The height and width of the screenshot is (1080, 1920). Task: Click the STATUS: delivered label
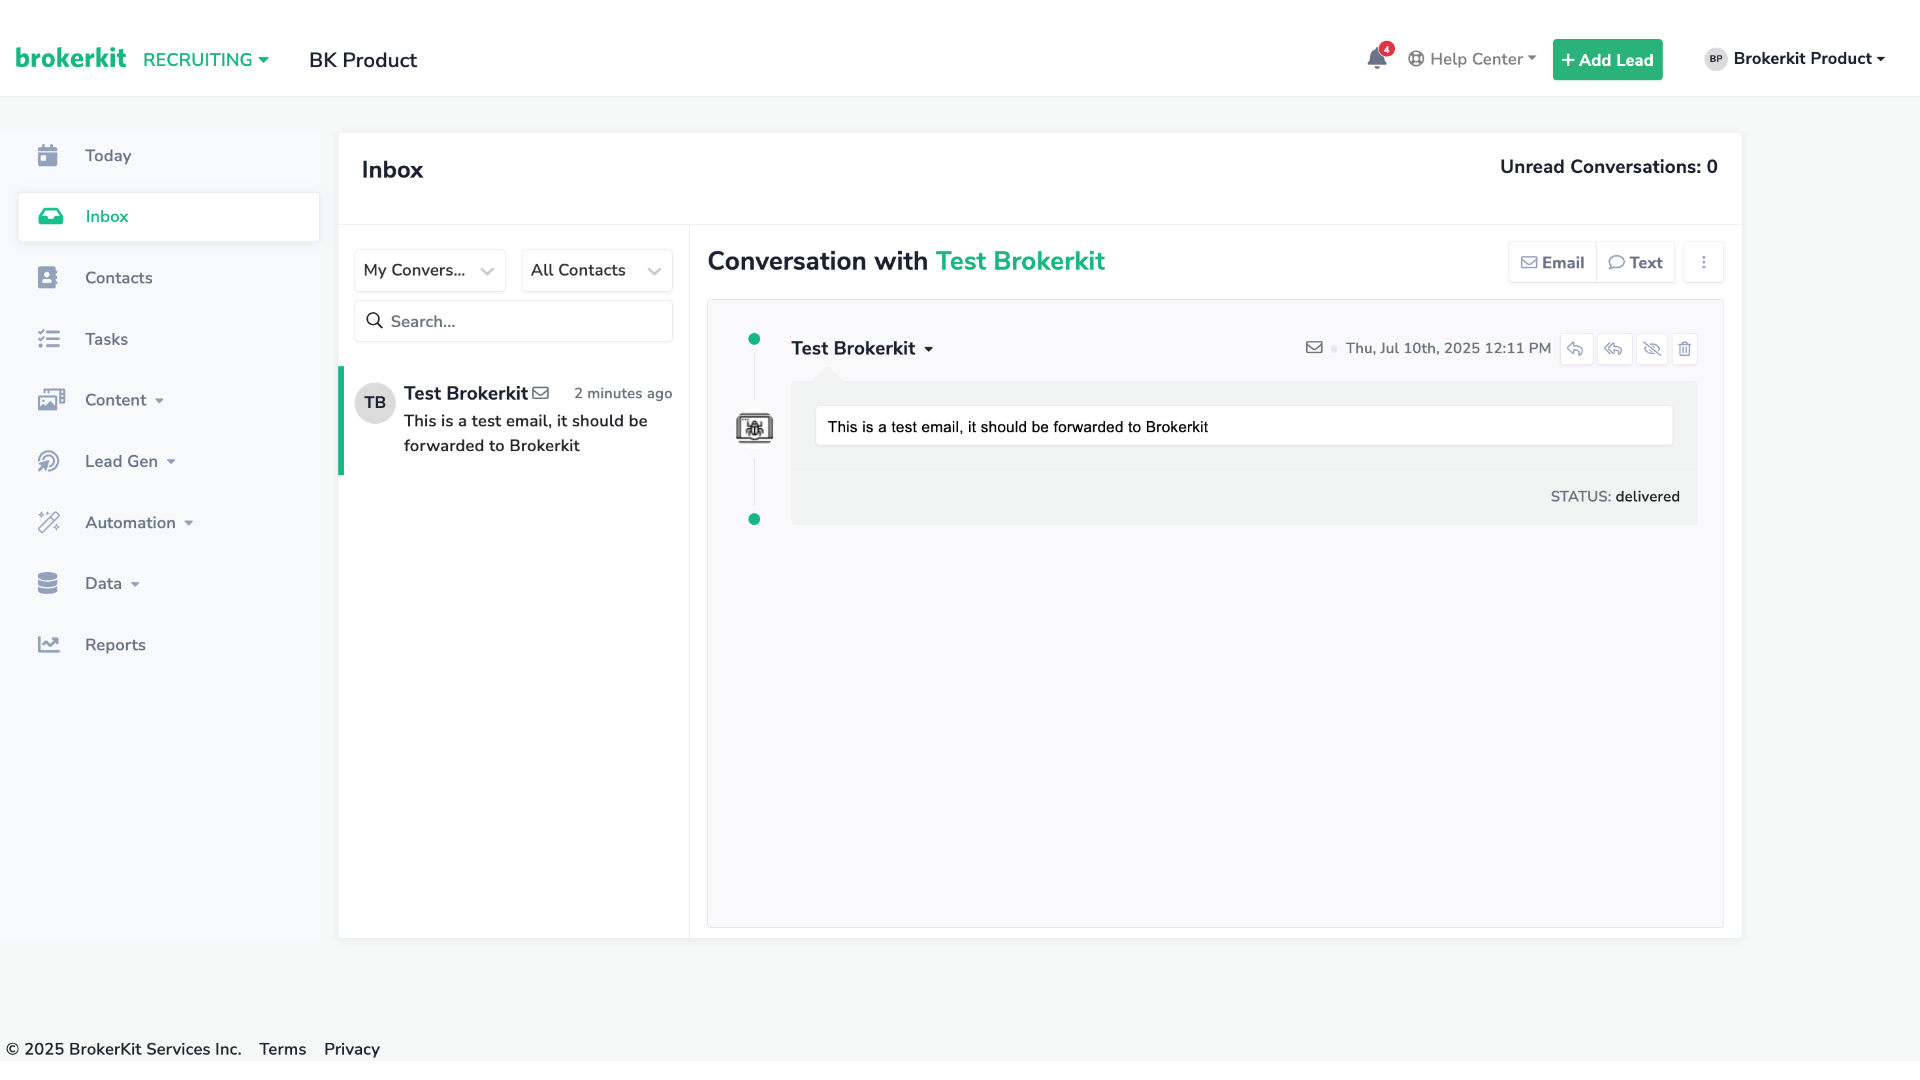[1615, 497]
